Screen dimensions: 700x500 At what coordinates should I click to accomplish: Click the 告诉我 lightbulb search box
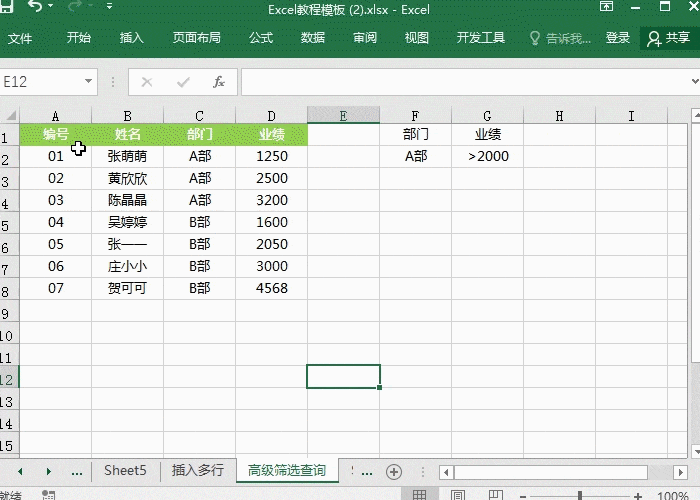click(560, 38)
